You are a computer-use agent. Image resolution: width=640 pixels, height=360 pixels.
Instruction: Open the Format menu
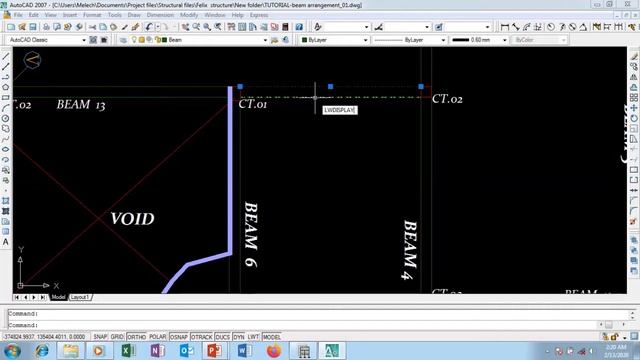[x=92, y=15]
